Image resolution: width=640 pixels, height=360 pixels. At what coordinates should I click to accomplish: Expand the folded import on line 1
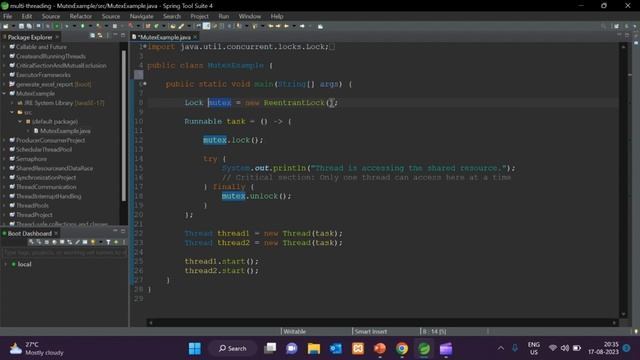[x=145, y=47]
